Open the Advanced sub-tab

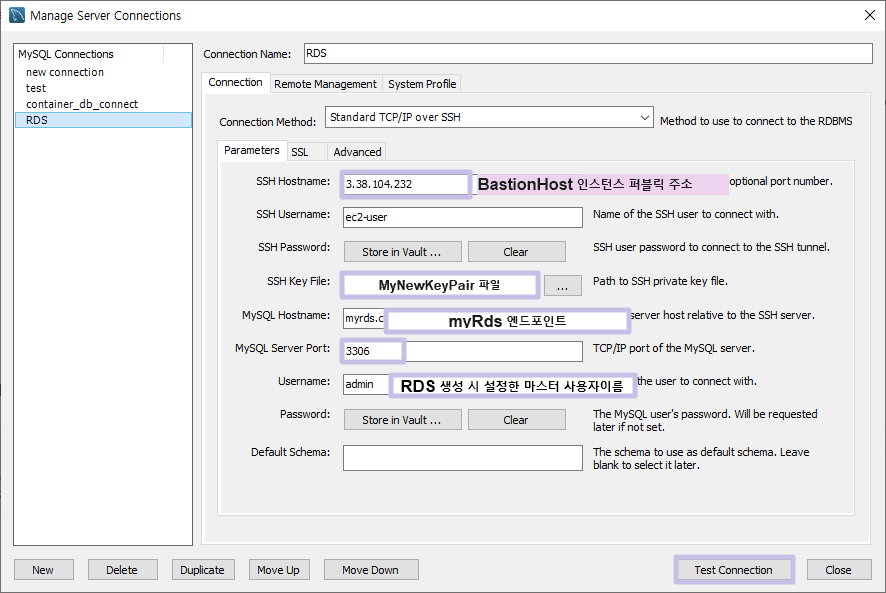[357, 152]
